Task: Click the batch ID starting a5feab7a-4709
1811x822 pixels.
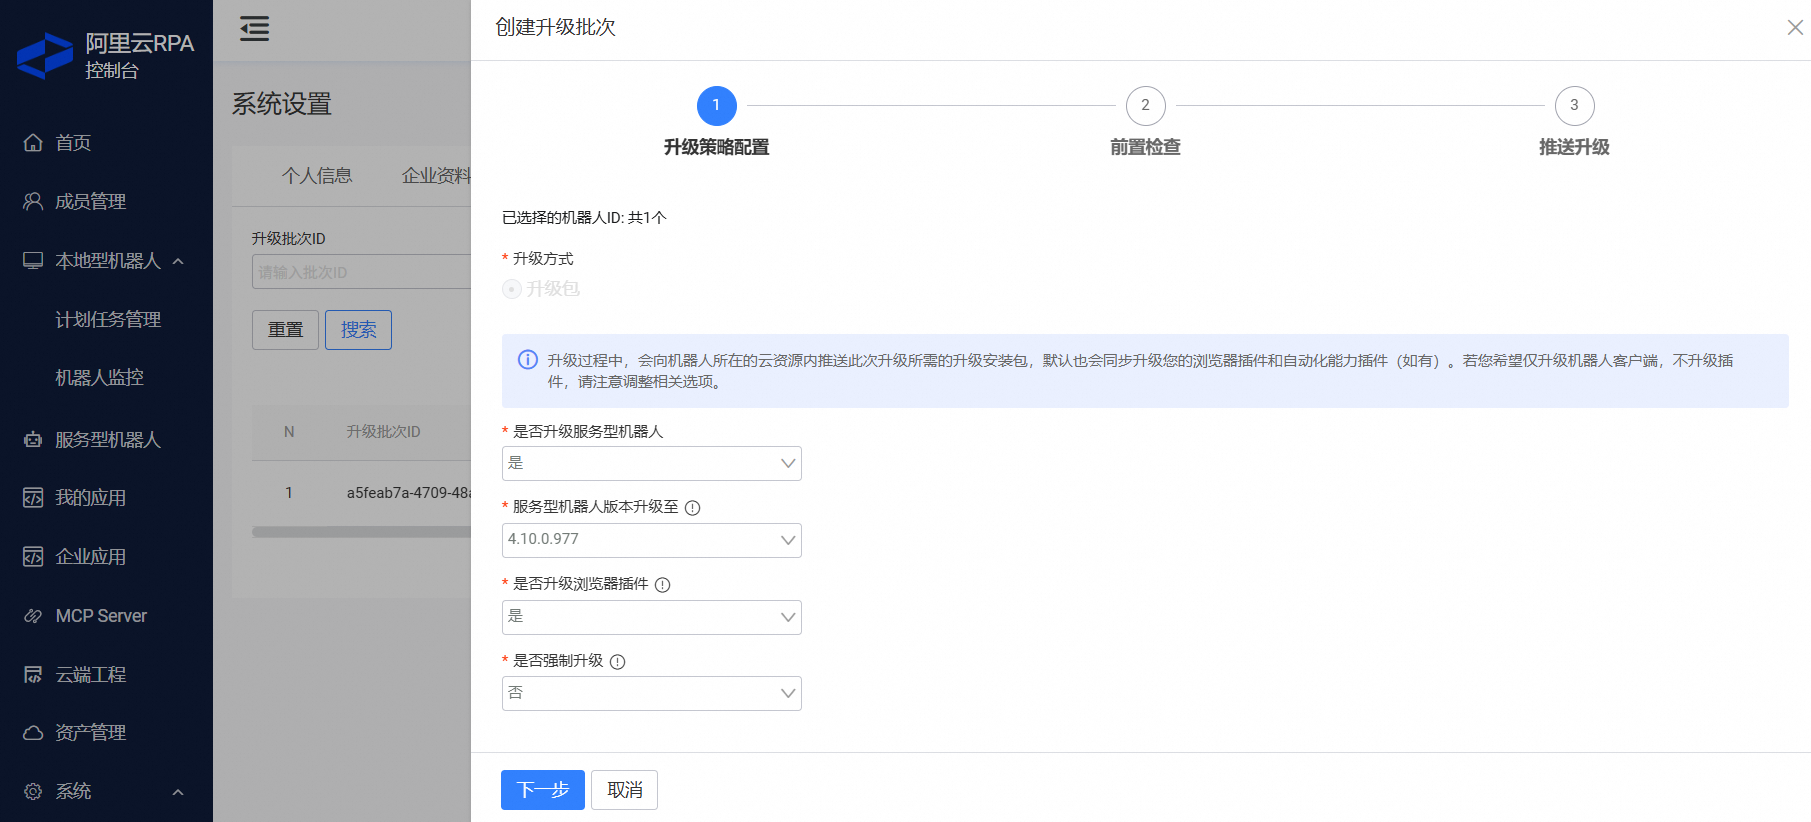Action: click(x=408, y=493)
